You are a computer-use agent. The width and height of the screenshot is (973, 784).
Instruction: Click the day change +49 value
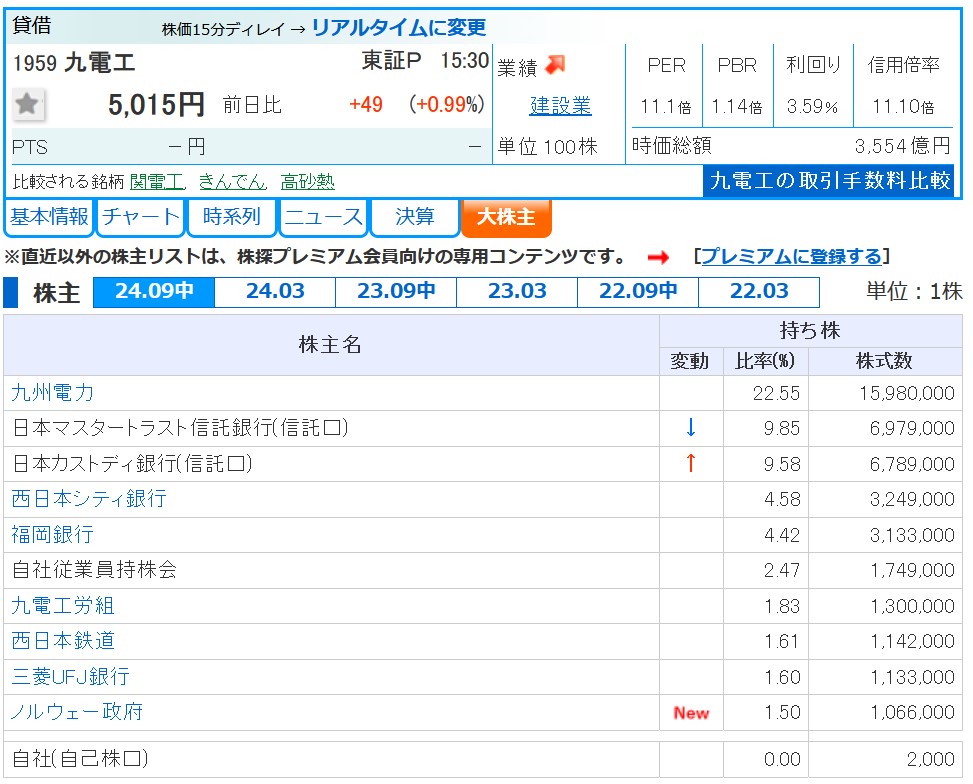click(x=366, y=104)
